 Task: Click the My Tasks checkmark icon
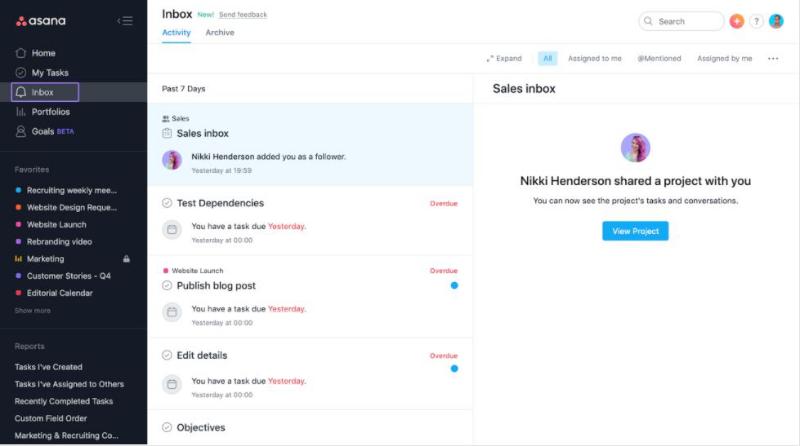(x=20, y=72)
